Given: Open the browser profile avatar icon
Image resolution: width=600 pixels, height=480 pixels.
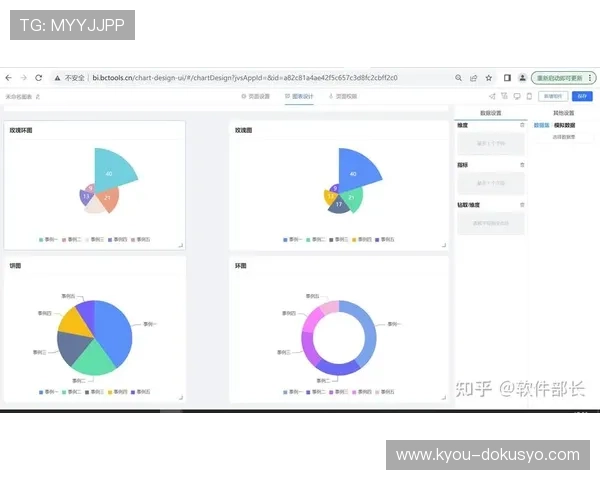Looking at the screenshot, I should (x=522, y=78).
